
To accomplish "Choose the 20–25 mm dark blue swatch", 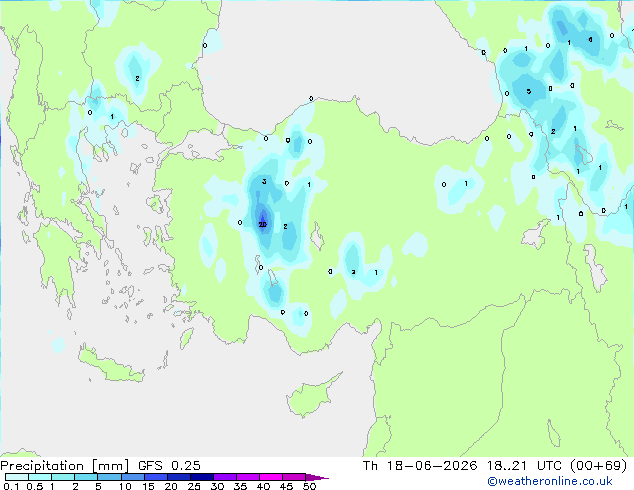I will pyautogui.click(x=178, y=477).
